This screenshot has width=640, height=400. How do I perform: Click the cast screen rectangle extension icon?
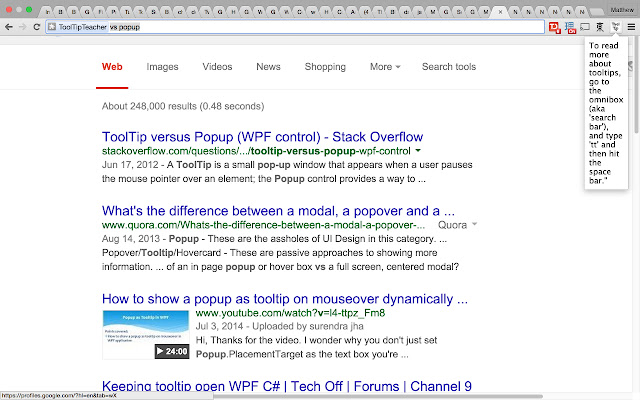(x=585, y=27)
